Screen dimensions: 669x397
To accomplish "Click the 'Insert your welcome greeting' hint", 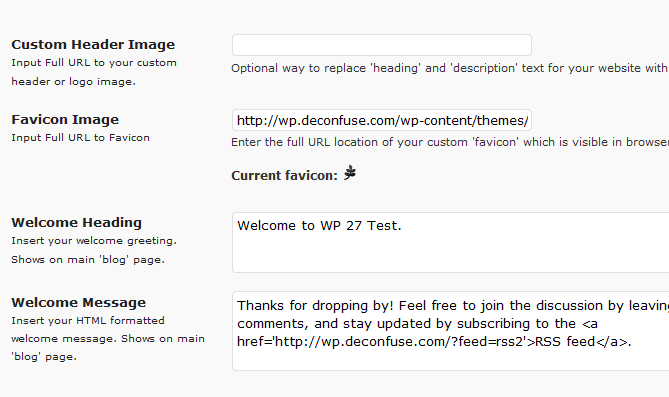I will tap(94, 241).
